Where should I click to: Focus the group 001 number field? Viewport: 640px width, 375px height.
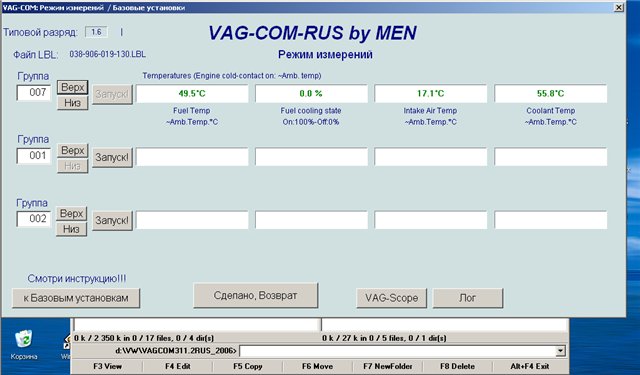click(33, 155)
